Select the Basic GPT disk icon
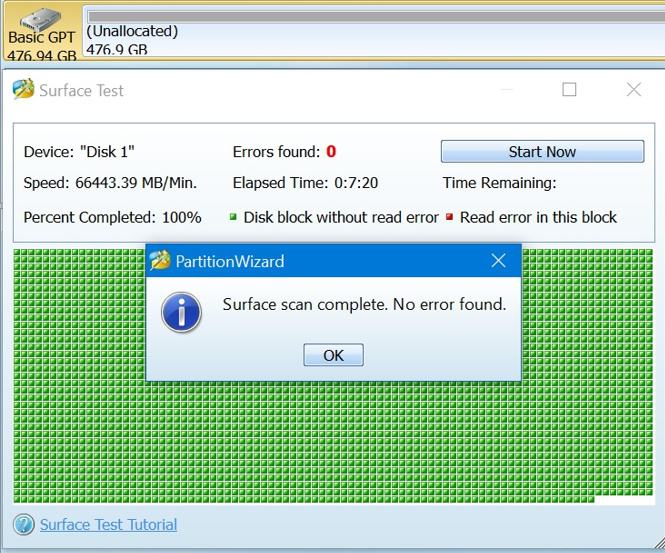This screenshot has width=665, height=553. [x=41, y=20]
